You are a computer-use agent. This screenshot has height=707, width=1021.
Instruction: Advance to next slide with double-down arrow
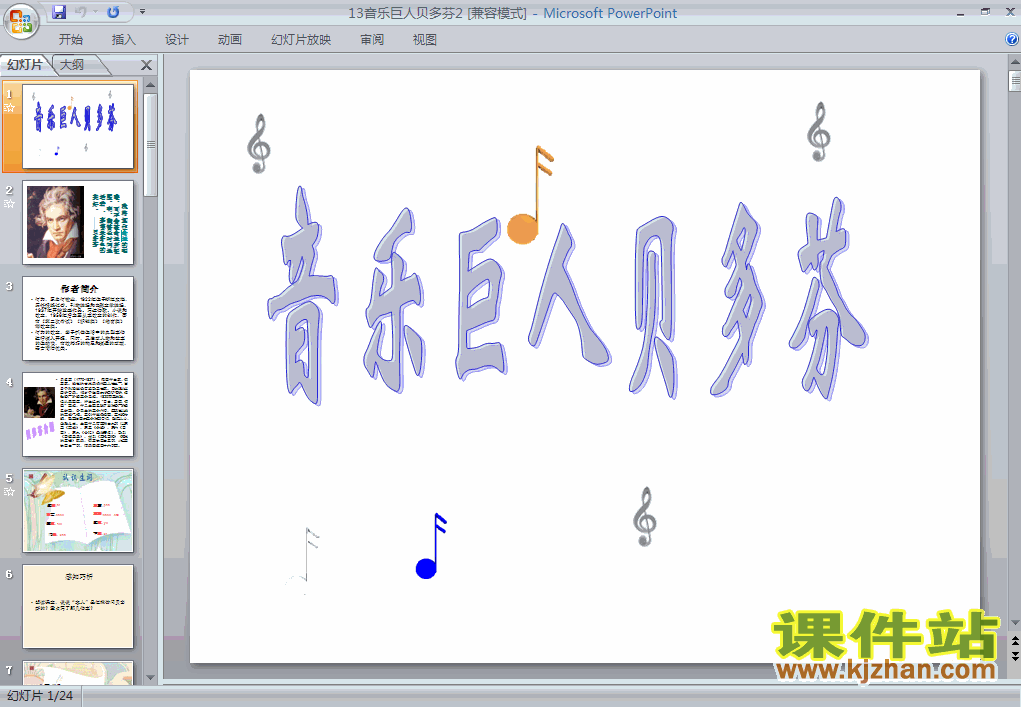click(1014, 656)
